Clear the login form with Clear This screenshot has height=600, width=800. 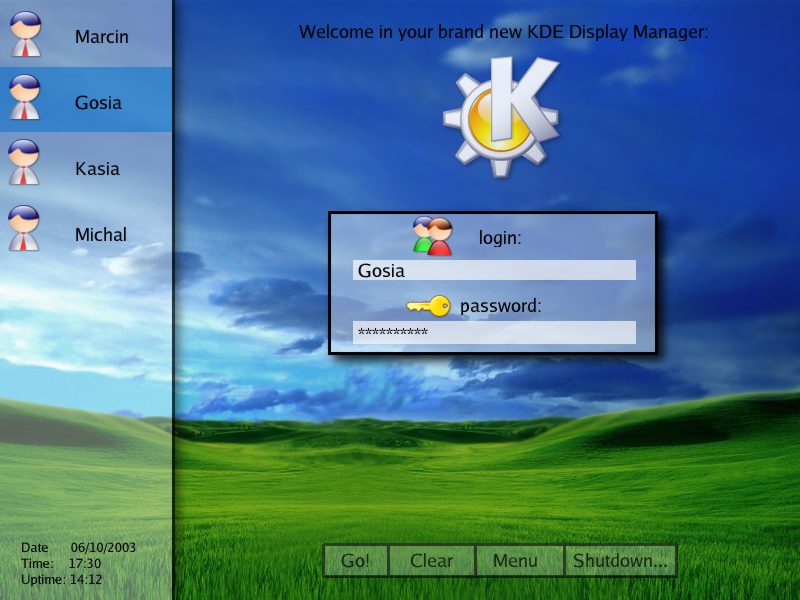(x=432, y=561)
